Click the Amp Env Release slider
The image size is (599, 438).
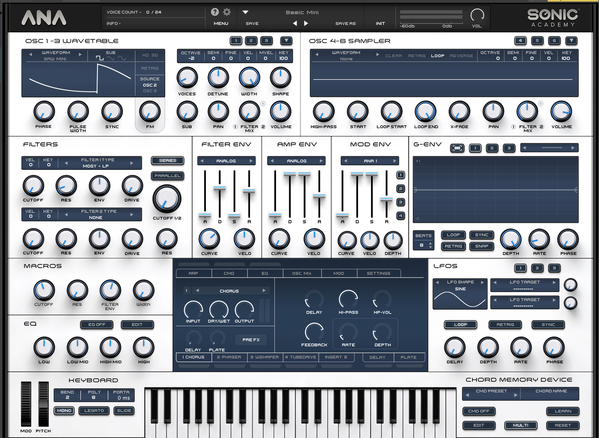[x=319, y=196]
